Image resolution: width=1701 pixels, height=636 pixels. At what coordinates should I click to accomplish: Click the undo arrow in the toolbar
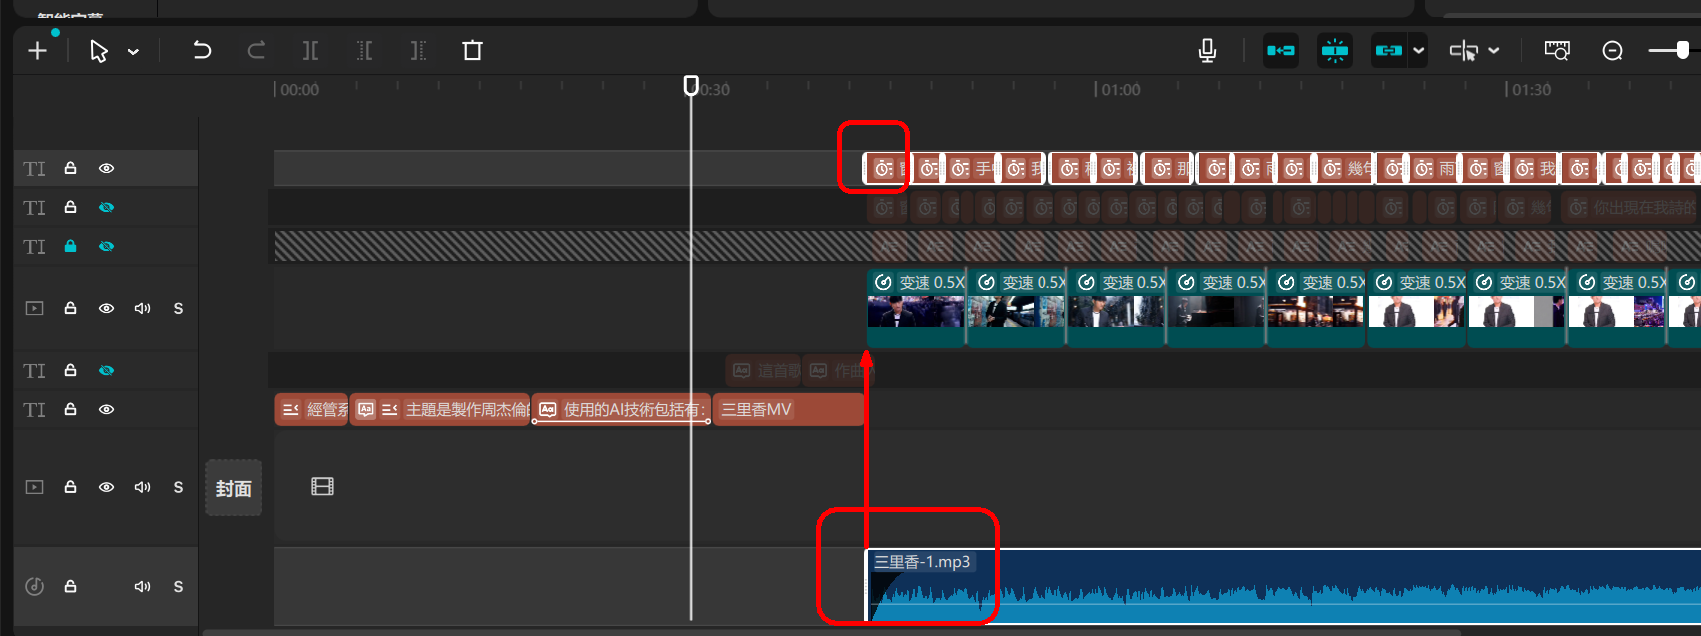pos(202,50)
